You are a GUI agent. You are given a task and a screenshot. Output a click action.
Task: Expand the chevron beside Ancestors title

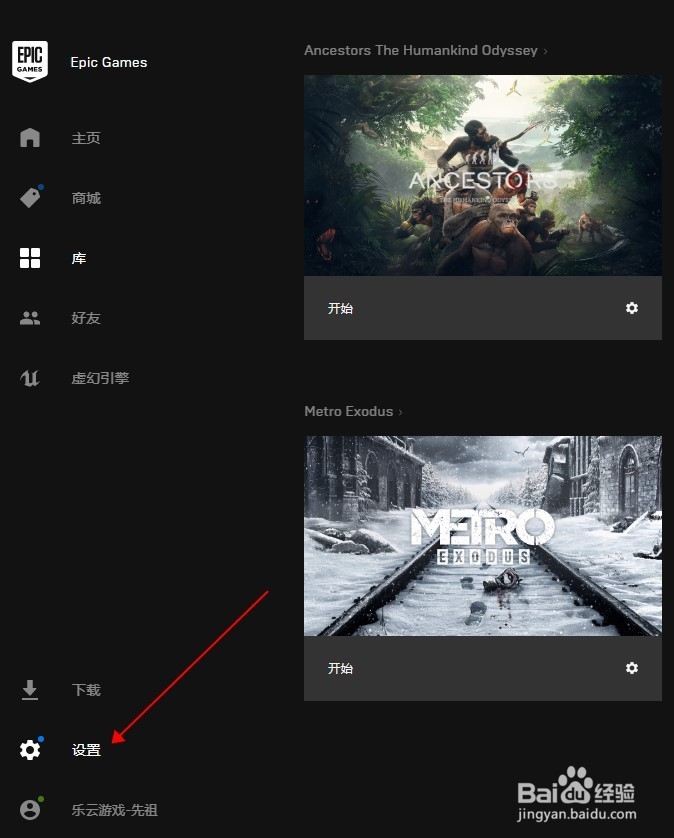545,51
